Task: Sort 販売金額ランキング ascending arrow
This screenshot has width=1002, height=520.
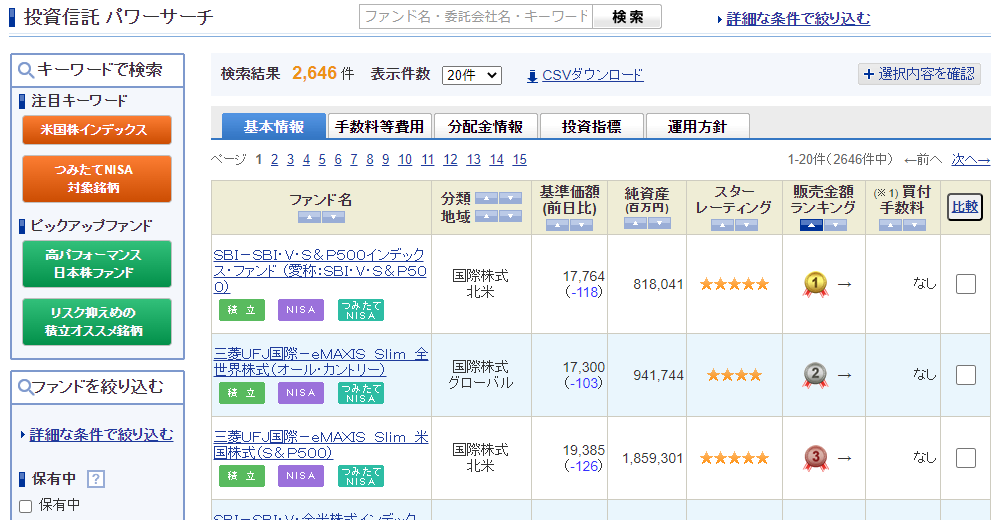Action: click(x=811, y=225)
